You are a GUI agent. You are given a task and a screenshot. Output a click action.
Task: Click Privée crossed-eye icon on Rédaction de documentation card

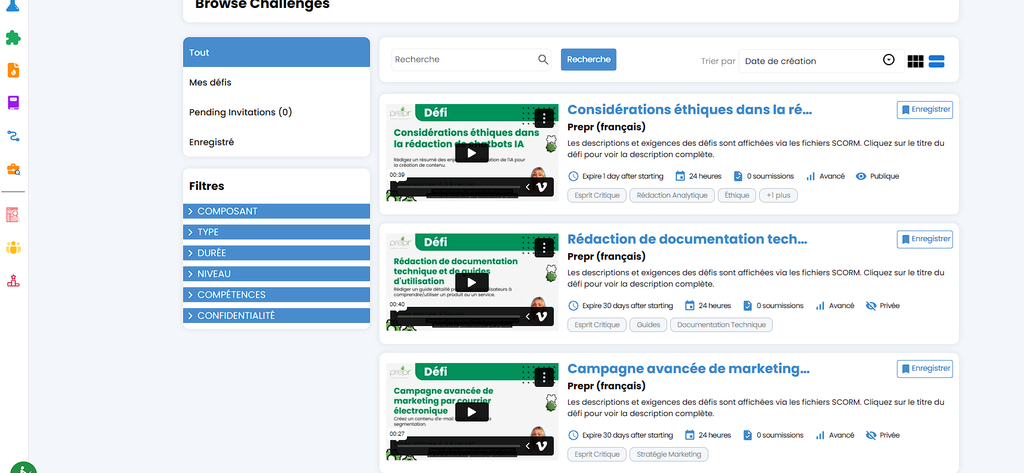coord(871,306)
